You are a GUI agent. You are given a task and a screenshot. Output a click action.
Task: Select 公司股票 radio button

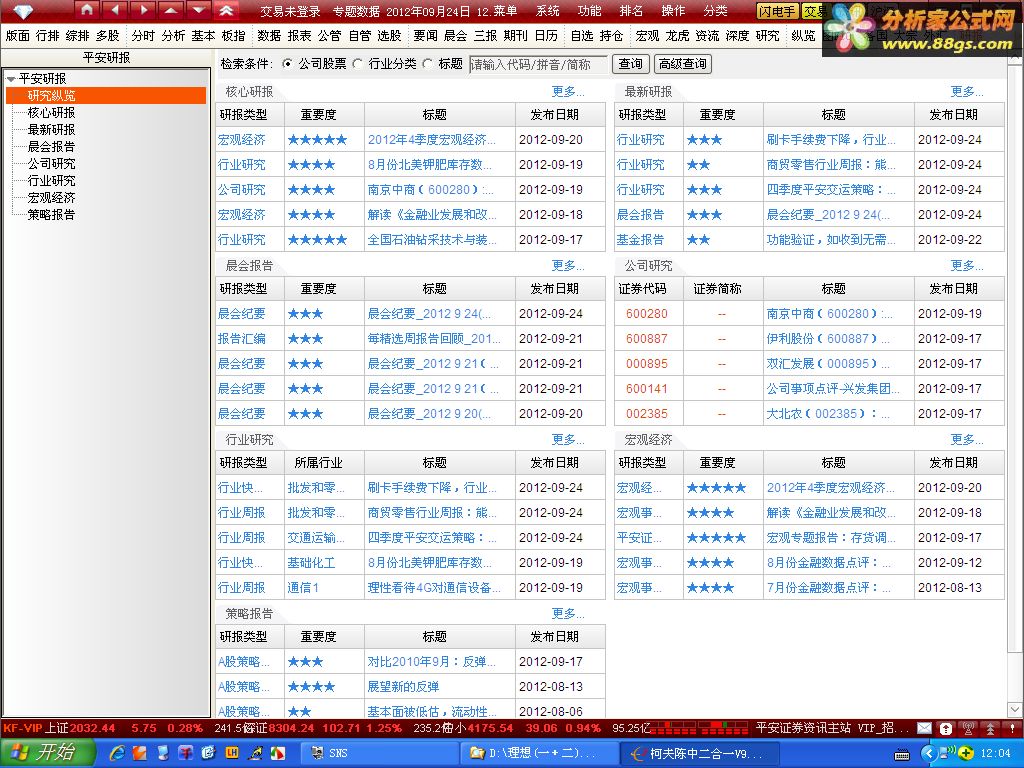[287, 64]
